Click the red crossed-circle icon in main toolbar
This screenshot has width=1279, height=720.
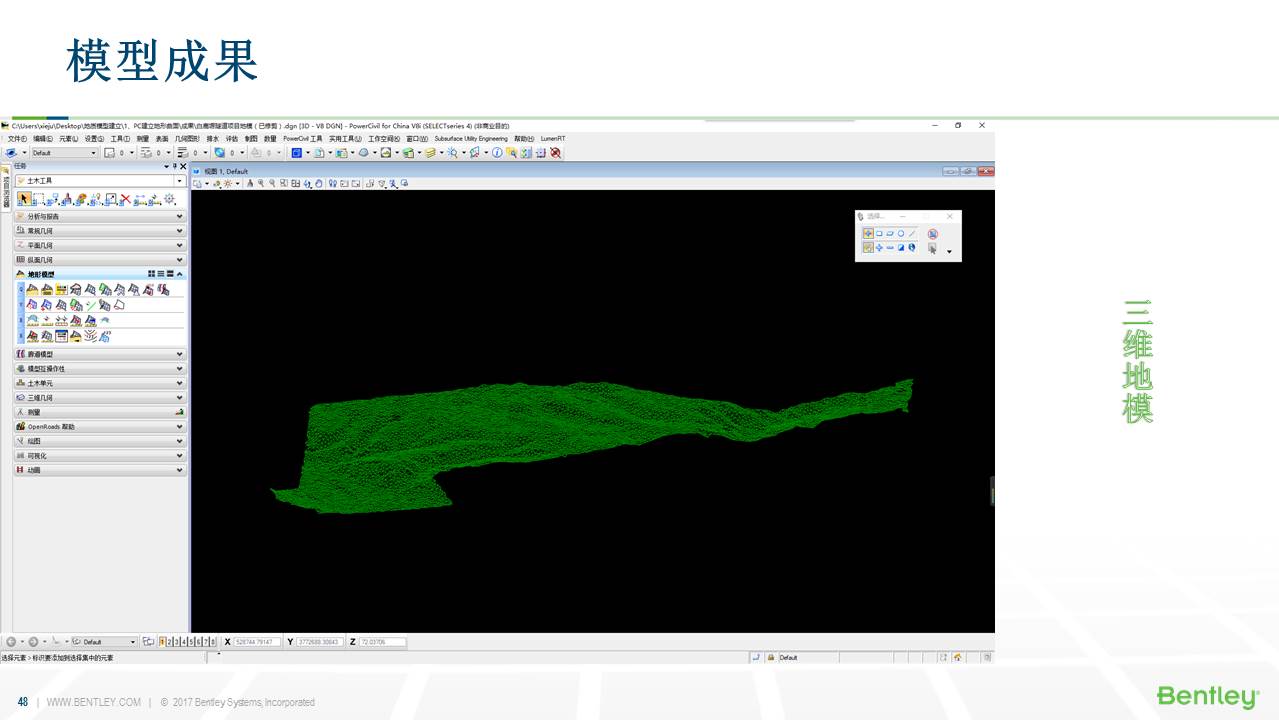[x=555, y=153]
